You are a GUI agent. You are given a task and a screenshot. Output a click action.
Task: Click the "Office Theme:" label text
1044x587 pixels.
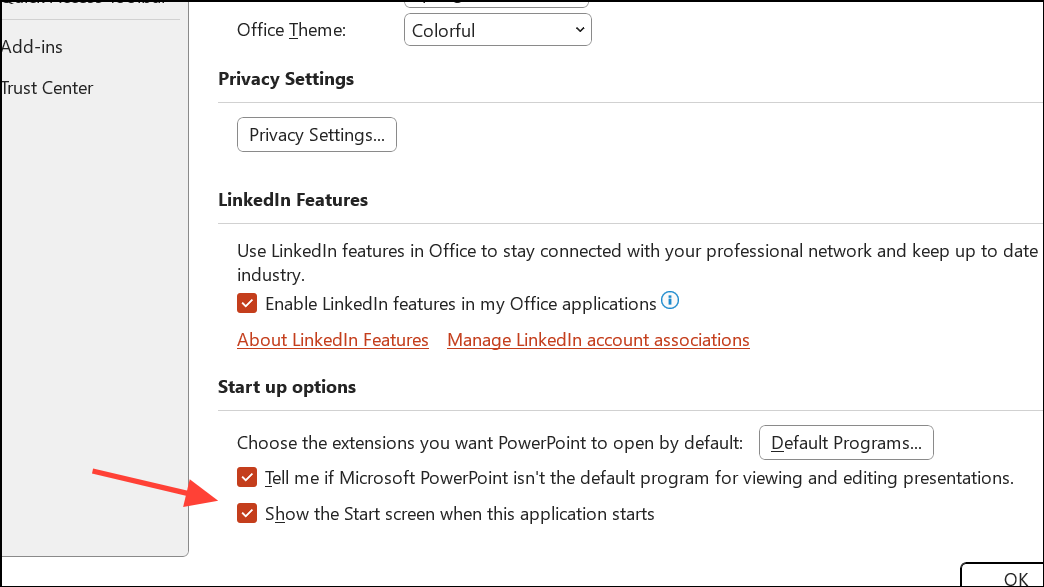pyautogui.click(x=291, y=30)
